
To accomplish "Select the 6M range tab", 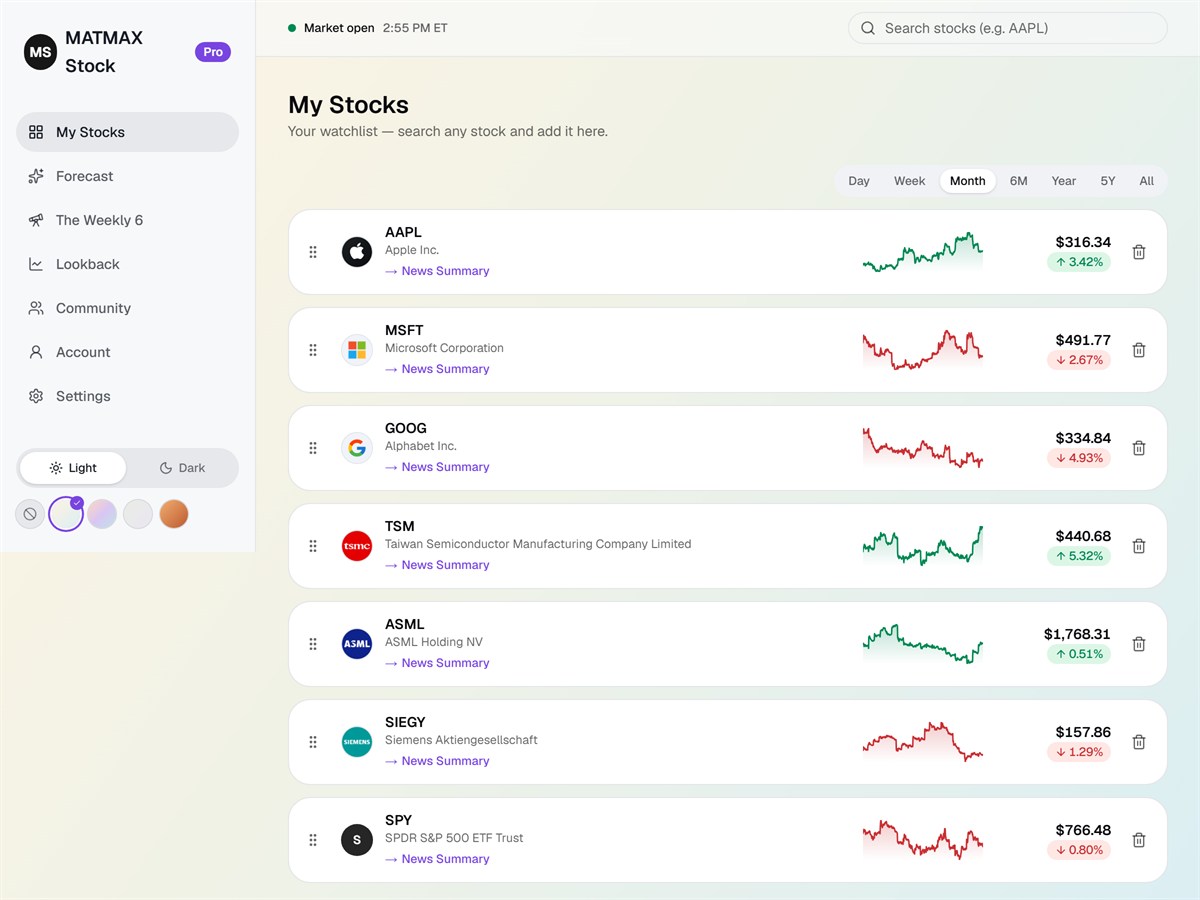I will (1018, 181).
